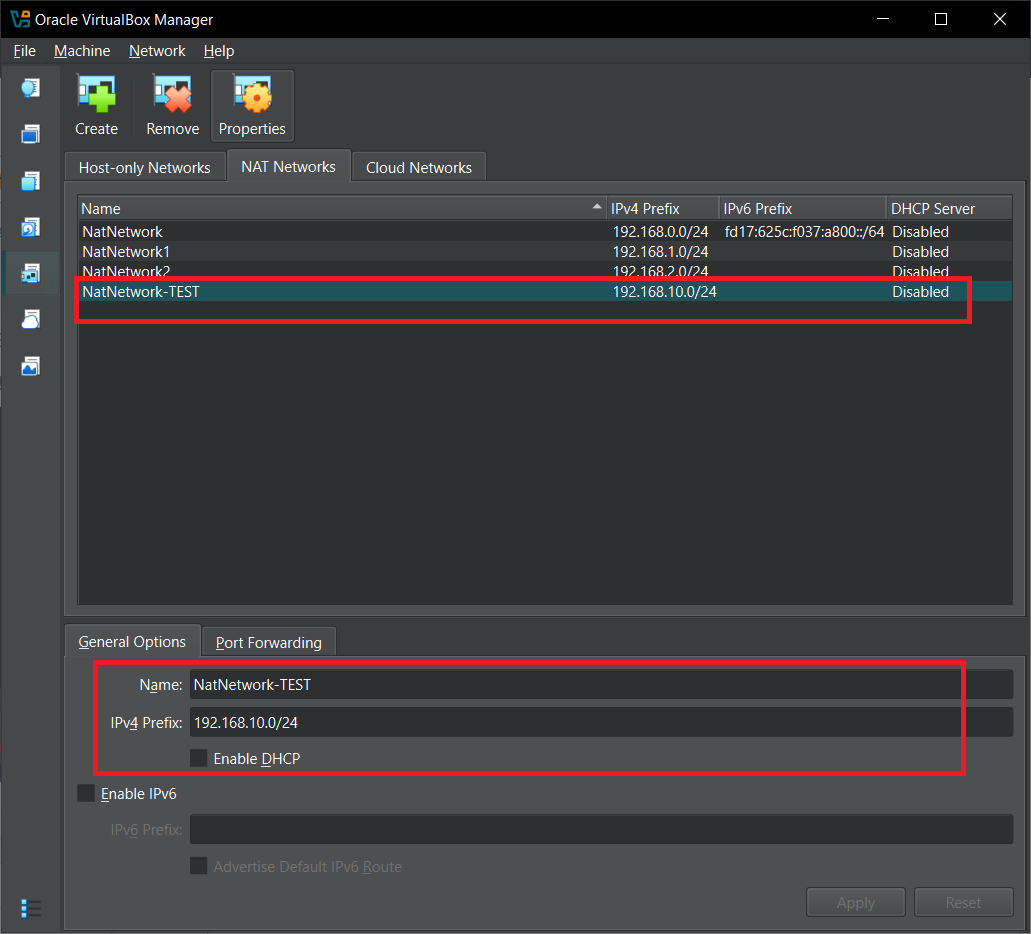Viewport: 1031px width, 934px height.
Task: Click the IPv4 Prefix input field
Action: 600,722
